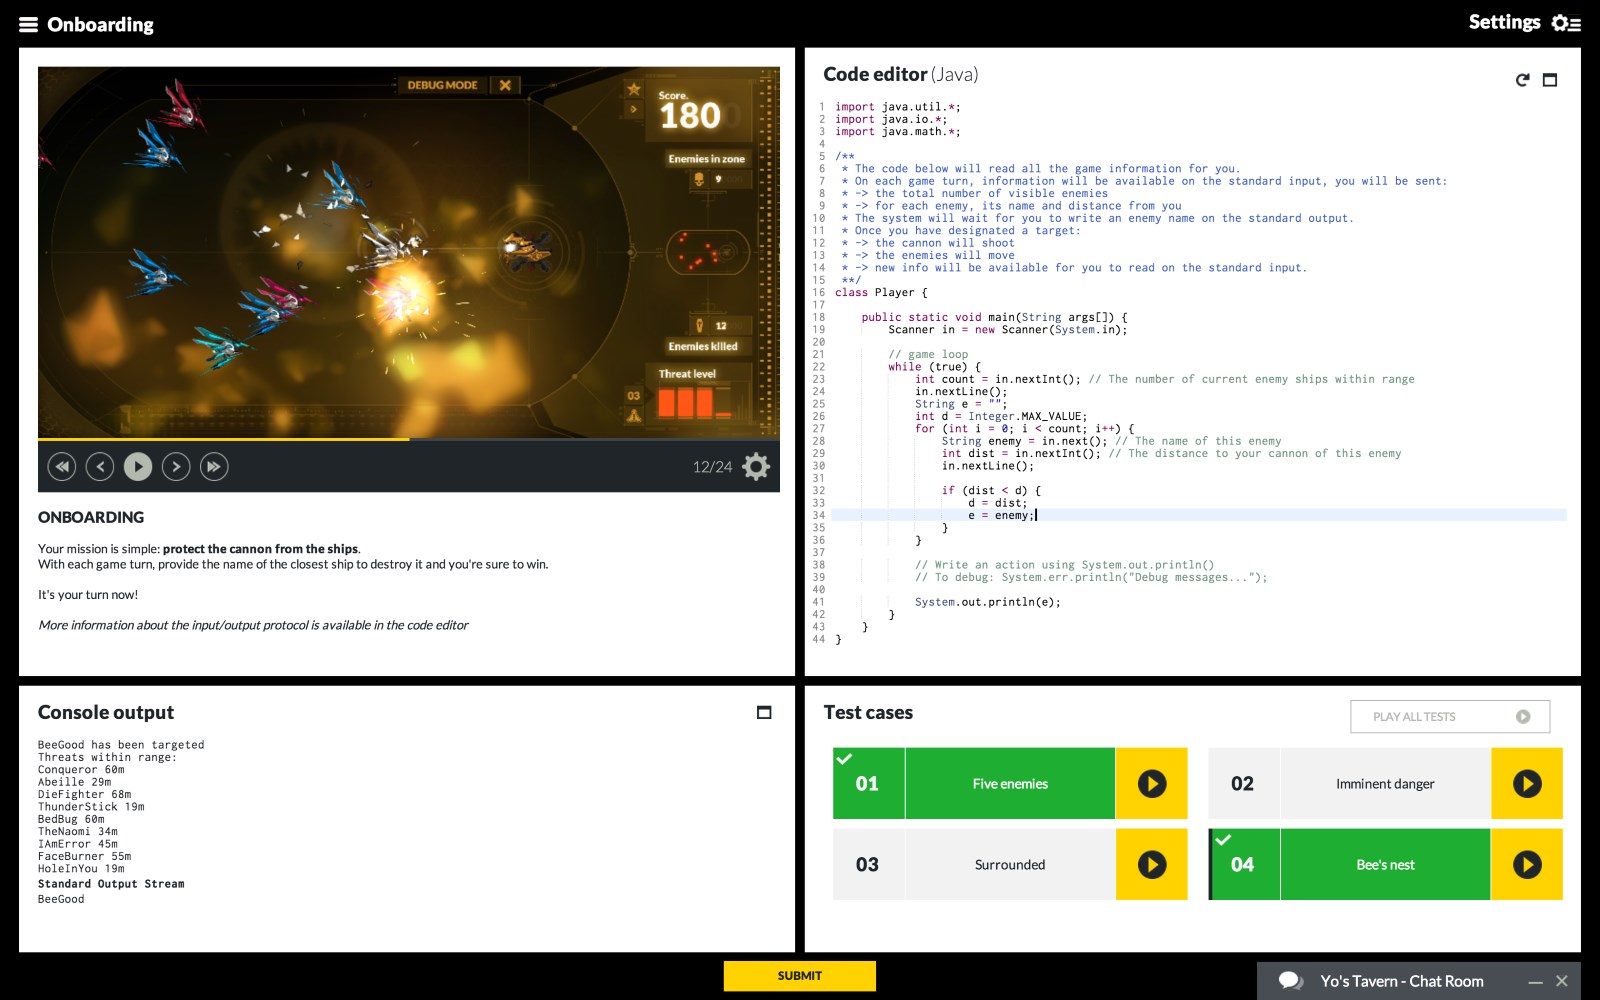1600x1000 pixels.
Task: Step back one frame in replay
Action: (x=100, y=466)
